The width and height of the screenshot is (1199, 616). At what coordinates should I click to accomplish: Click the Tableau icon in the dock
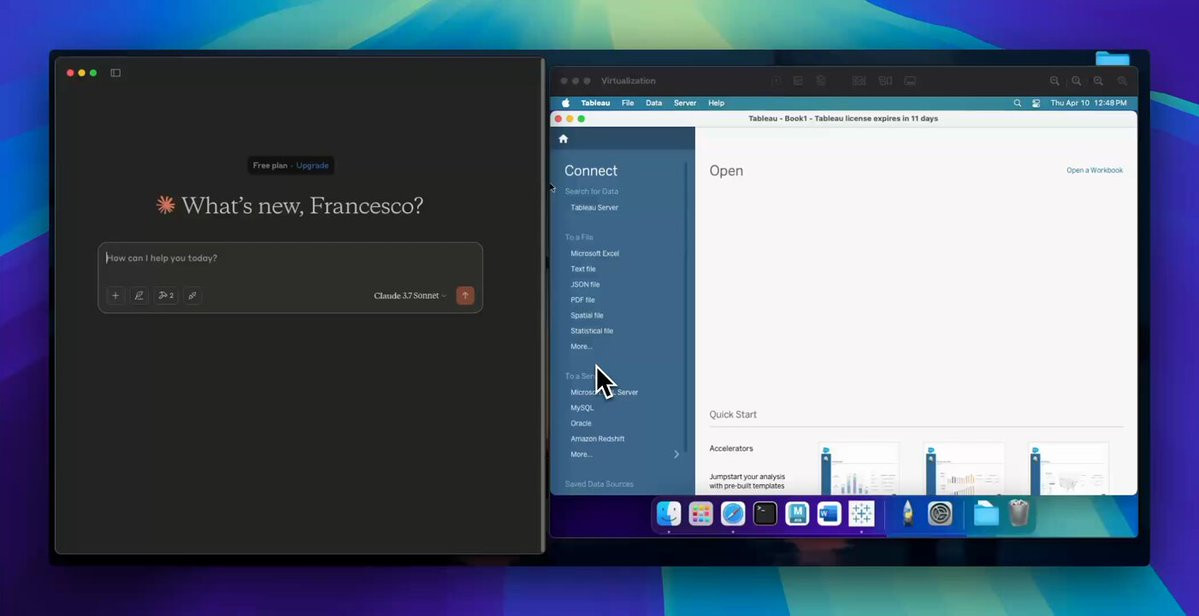(862, 514)
